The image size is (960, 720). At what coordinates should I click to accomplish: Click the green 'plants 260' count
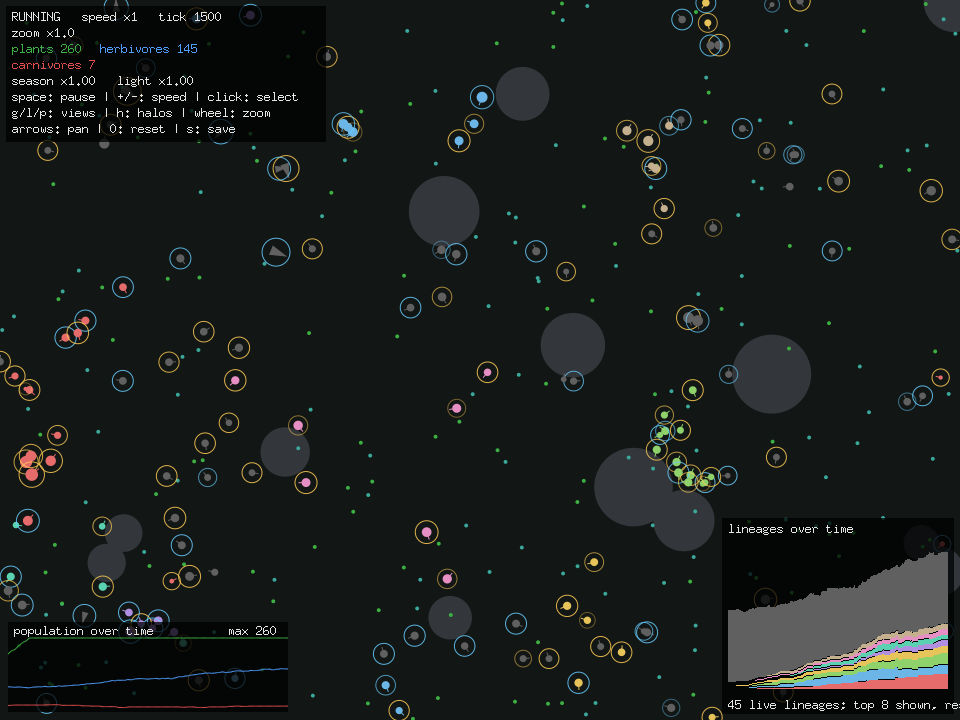[47, 49]
